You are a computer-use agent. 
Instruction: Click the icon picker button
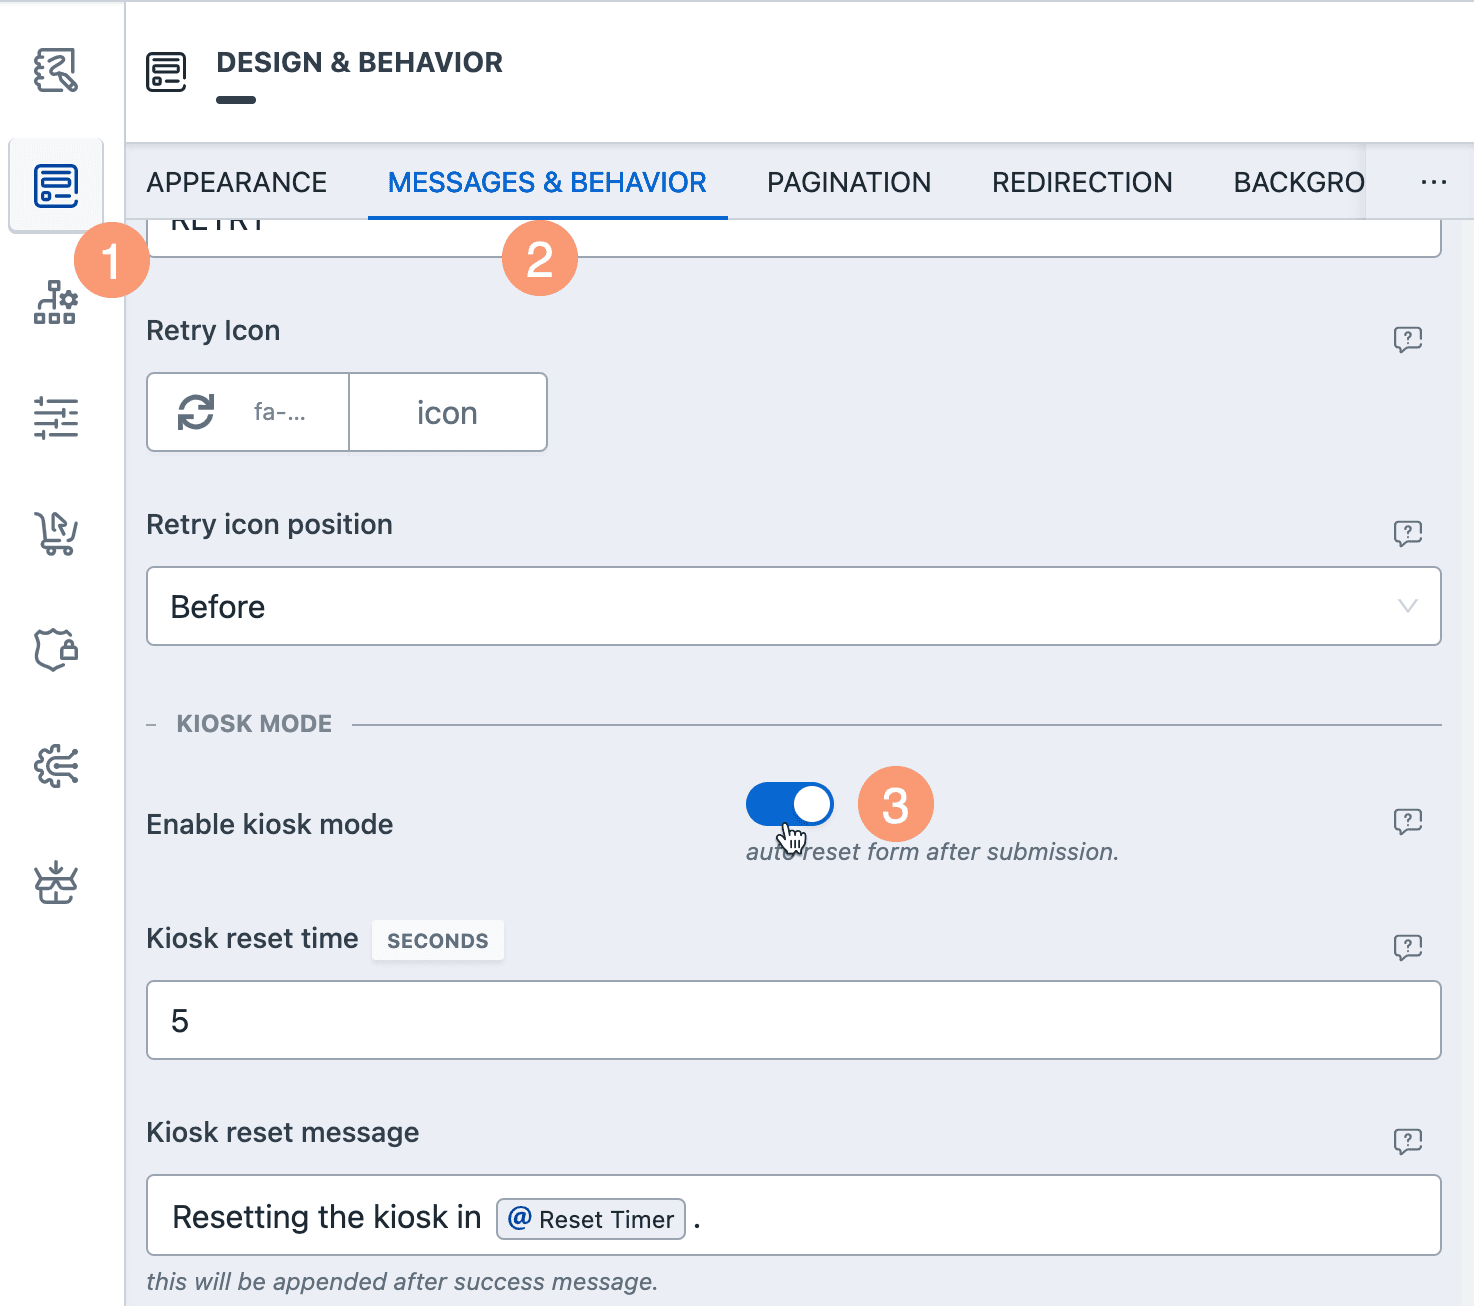click(447, 412)
